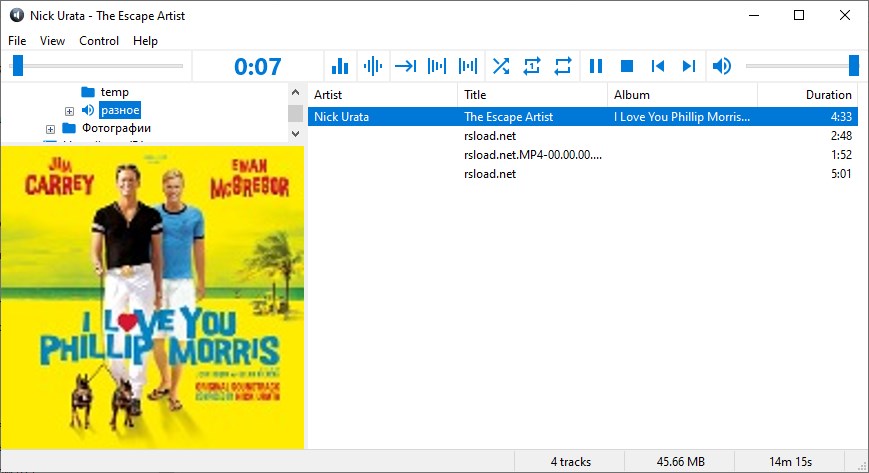Open the Help menu

[145, 40]
